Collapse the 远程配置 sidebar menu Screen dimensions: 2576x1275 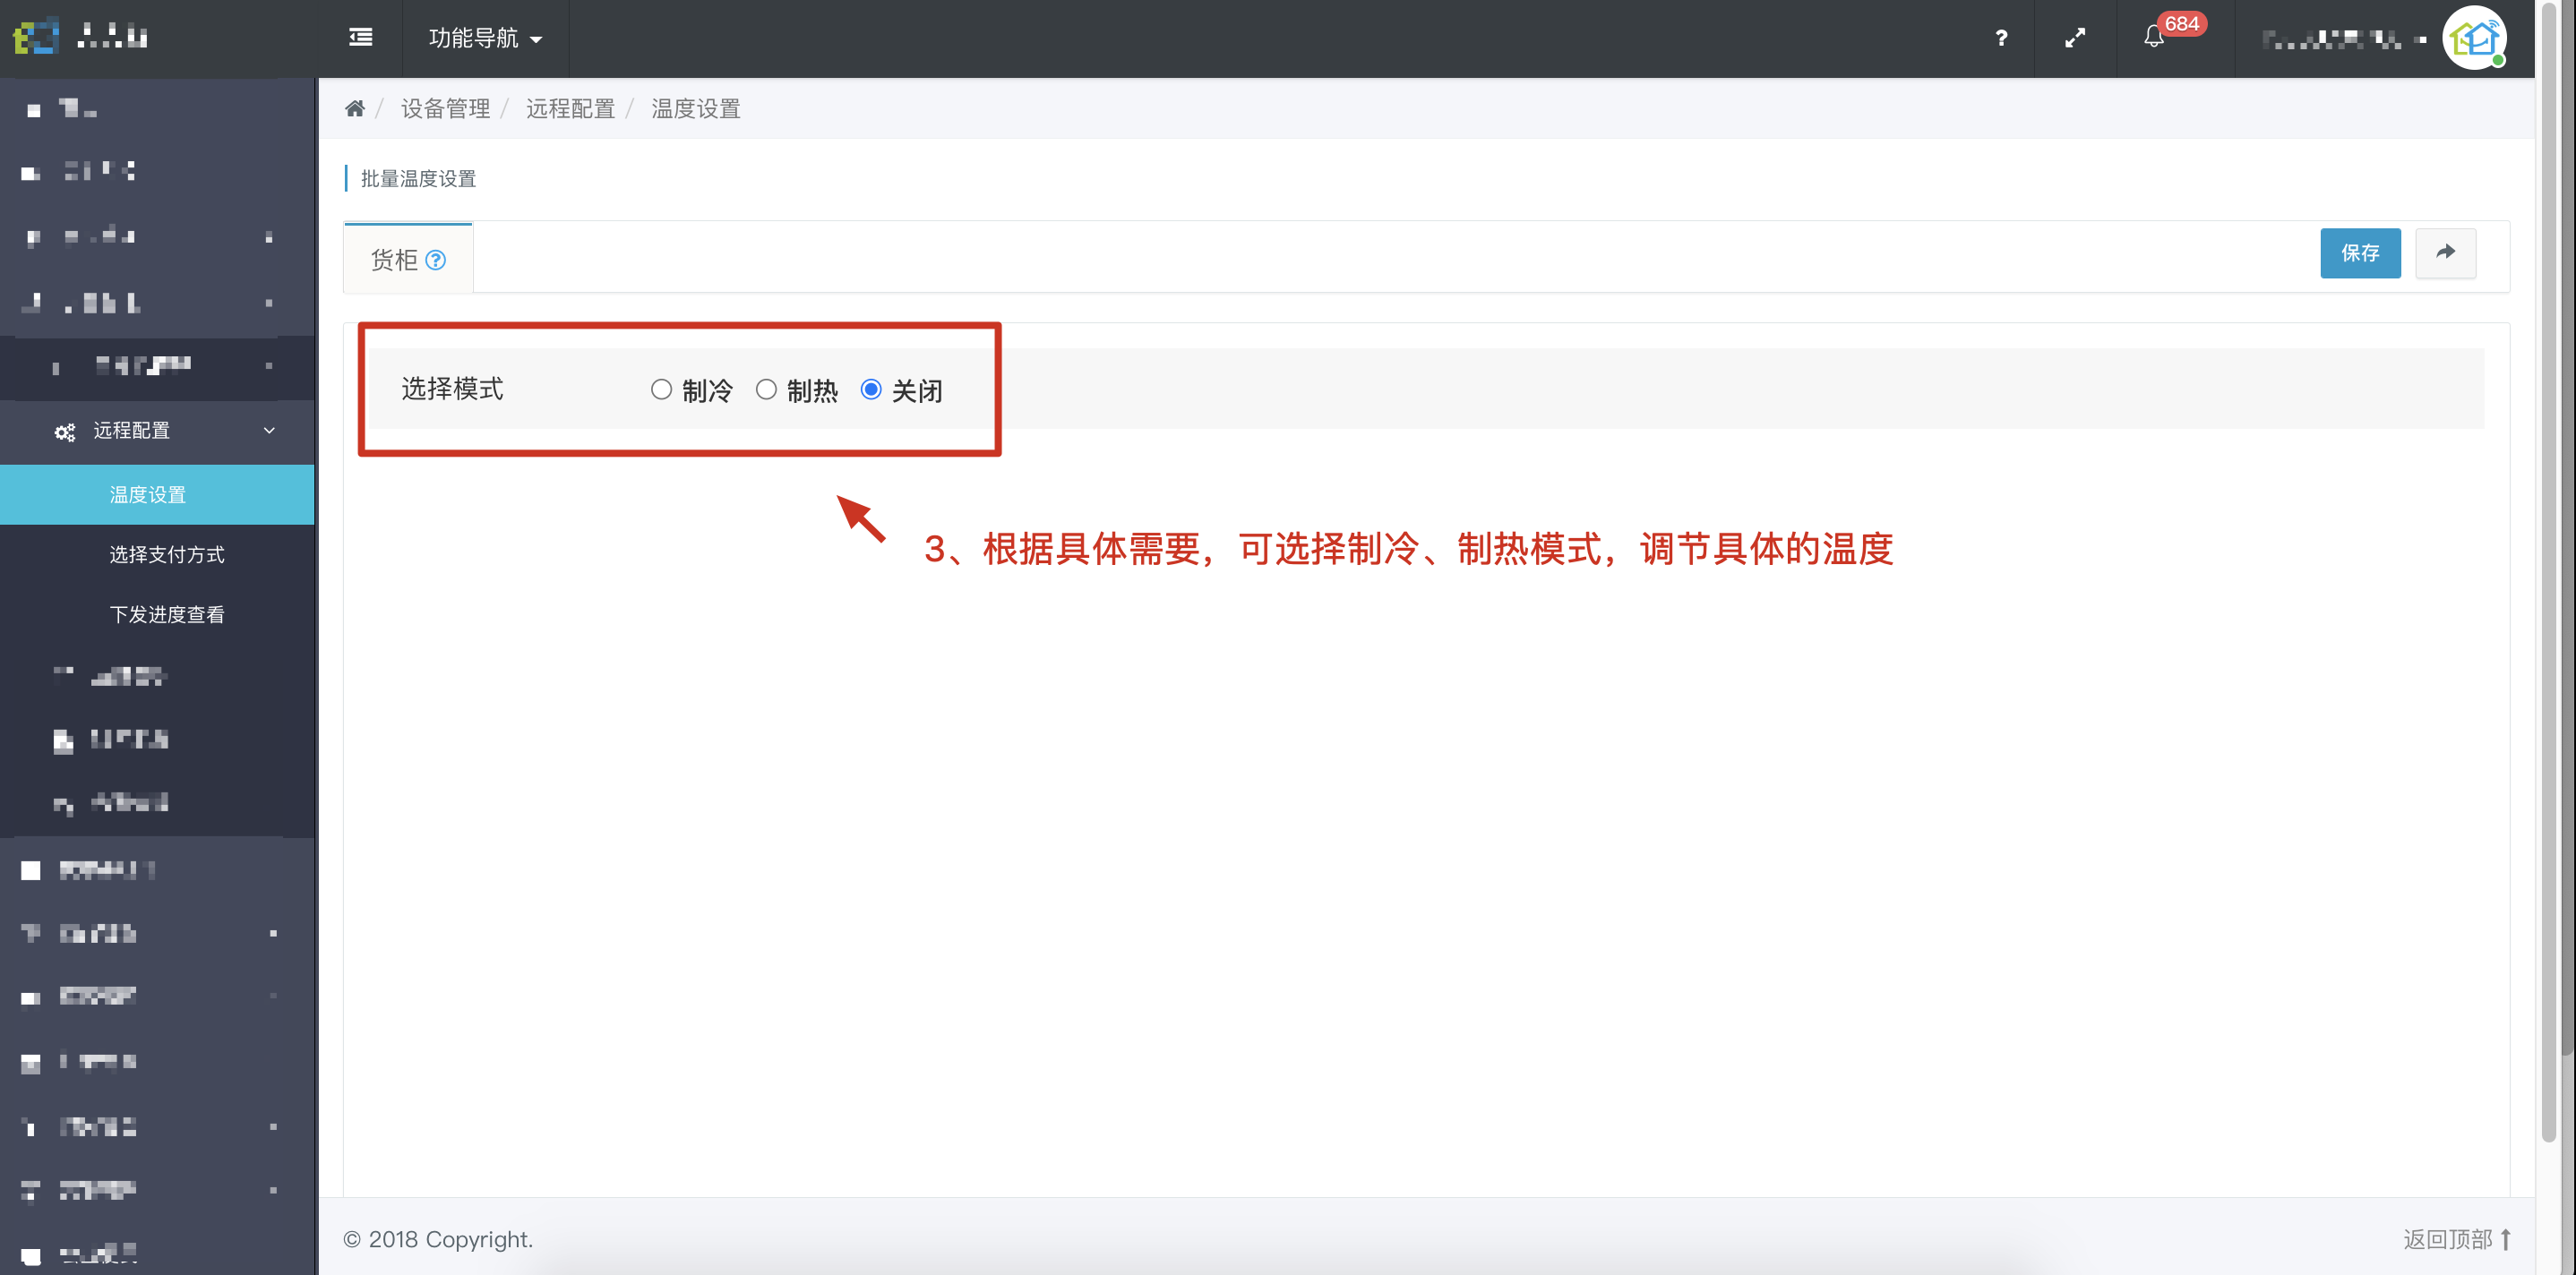point(157,431)
